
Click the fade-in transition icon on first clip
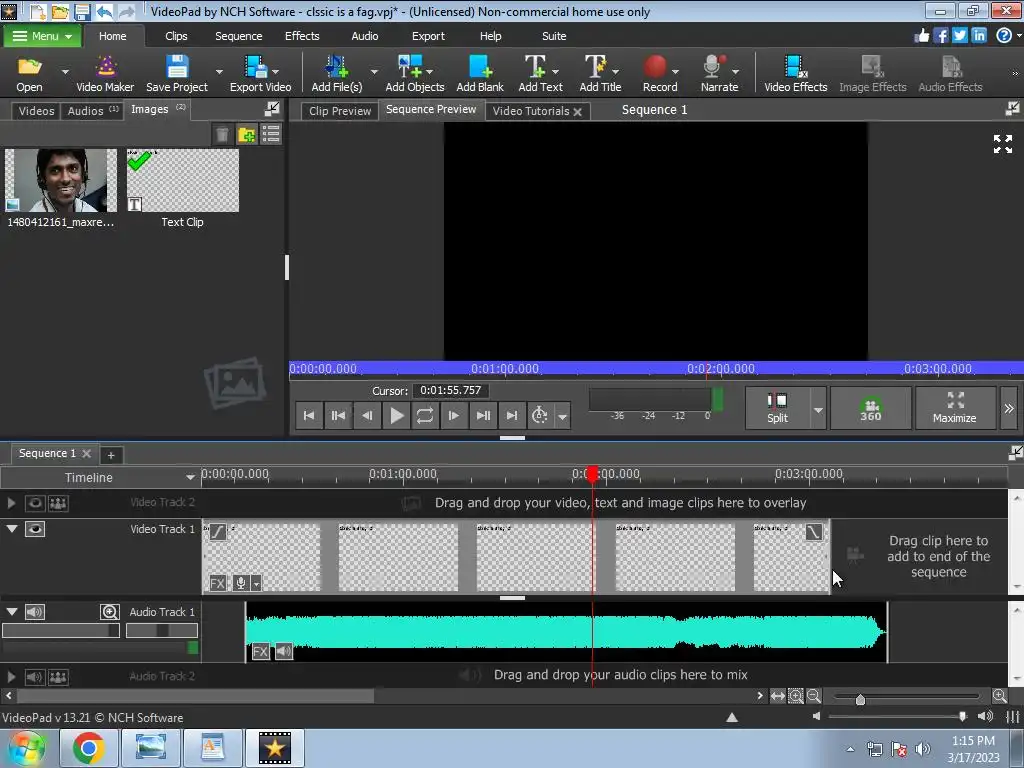218,532
